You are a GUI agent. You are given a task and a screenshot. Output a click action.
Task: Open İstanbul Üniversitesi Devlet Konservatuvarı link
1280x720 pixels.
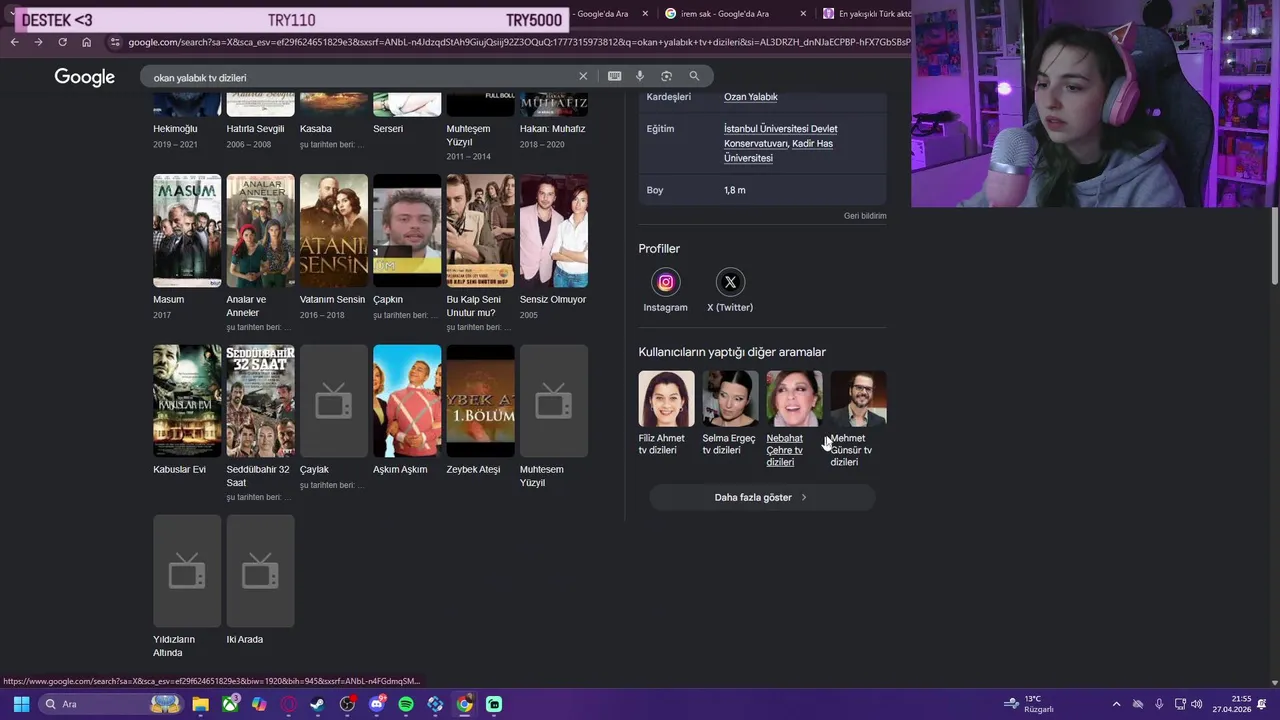(780, 136)
